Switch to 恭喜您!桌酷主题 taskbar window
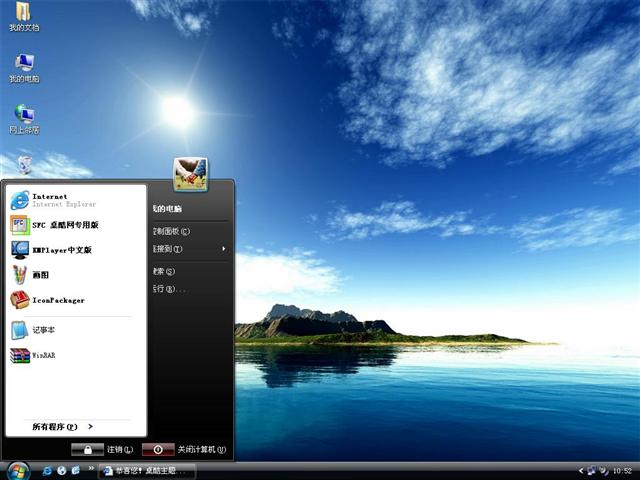Image resolution: width=640 pixels, height=480 pixels. (147, 471)
